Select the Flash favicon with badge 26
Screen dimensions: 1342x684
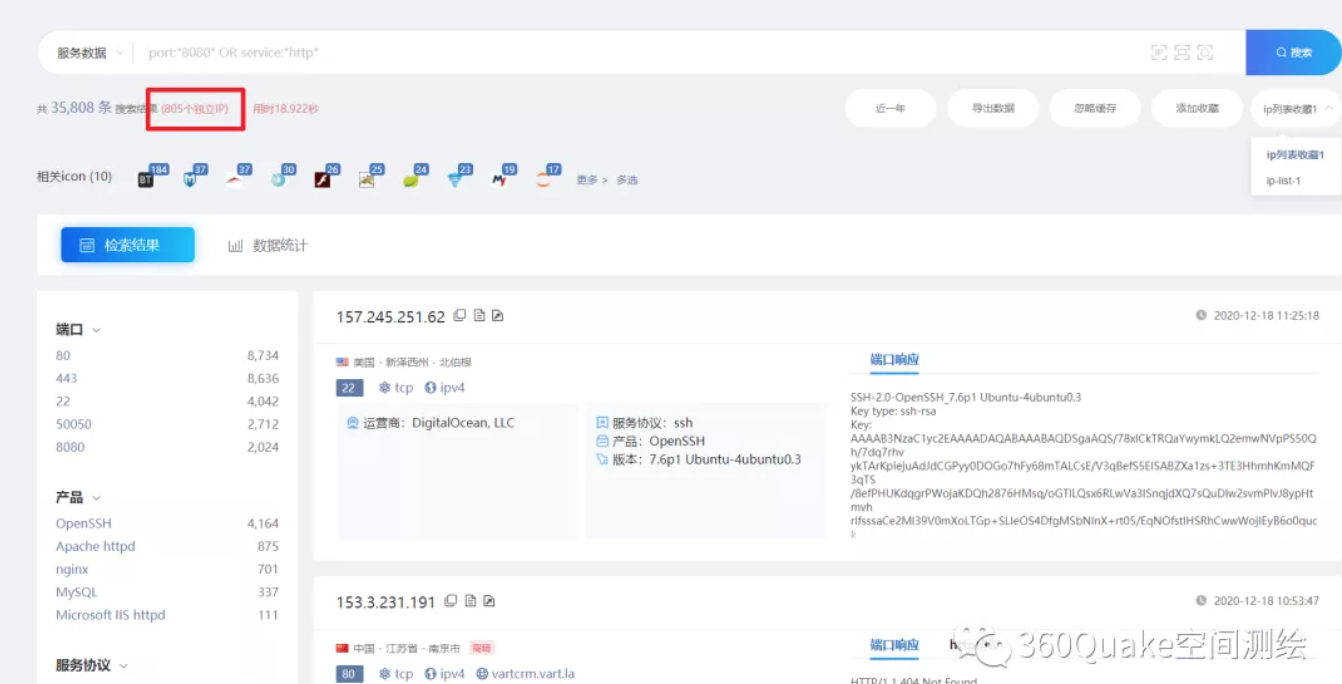coord(322,180)
